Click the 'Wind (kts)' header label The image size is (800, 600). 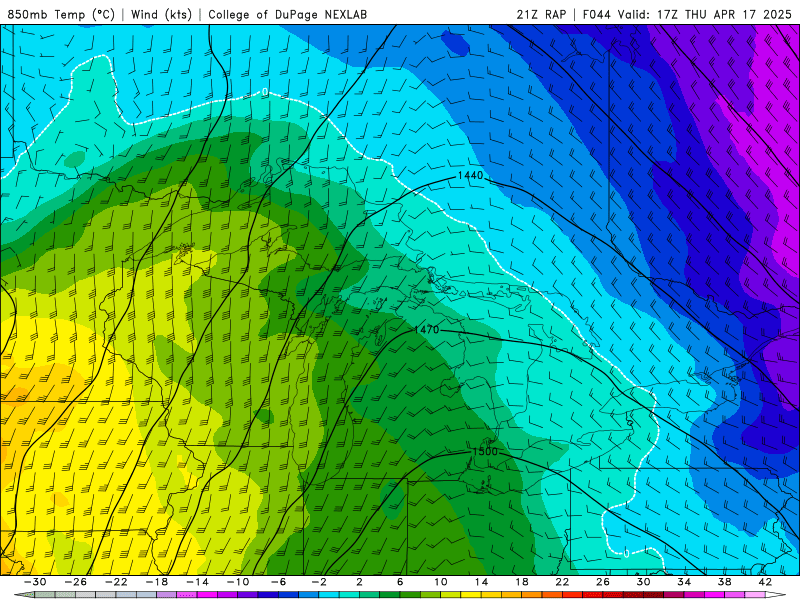pos(161,14)
